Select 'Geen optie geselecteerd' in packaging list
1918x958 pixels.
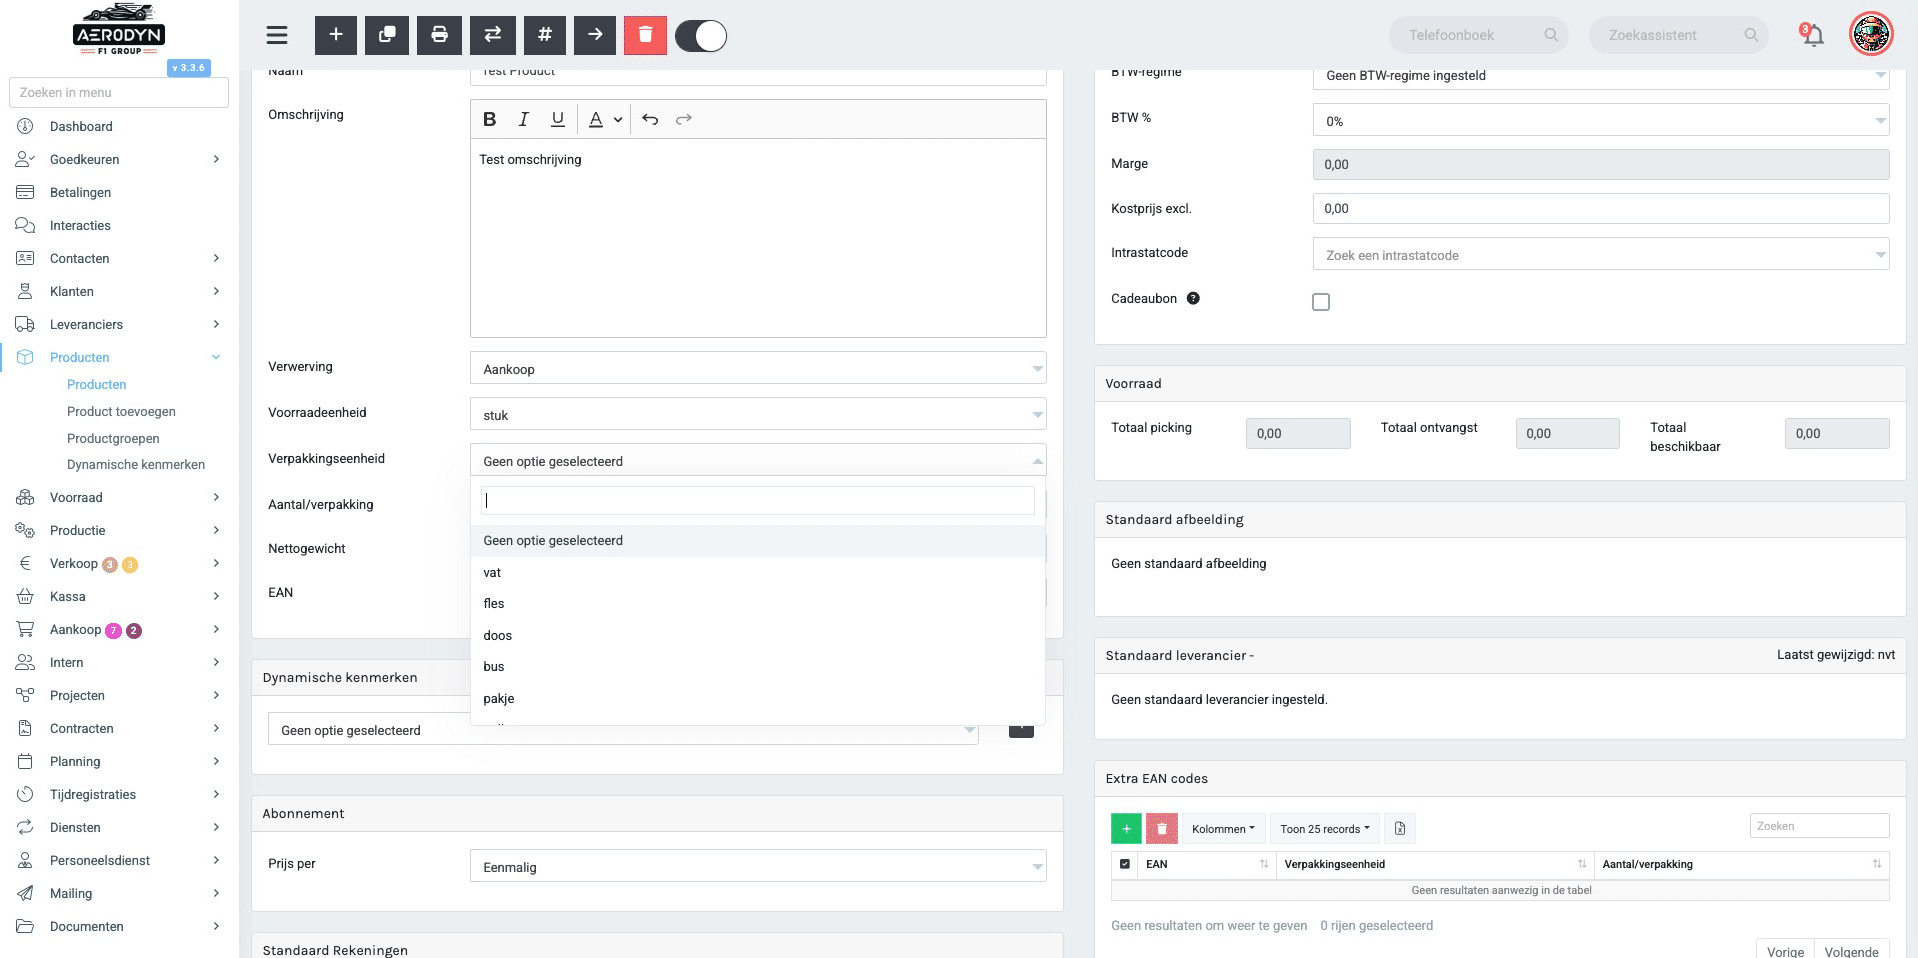pos(758,540)
